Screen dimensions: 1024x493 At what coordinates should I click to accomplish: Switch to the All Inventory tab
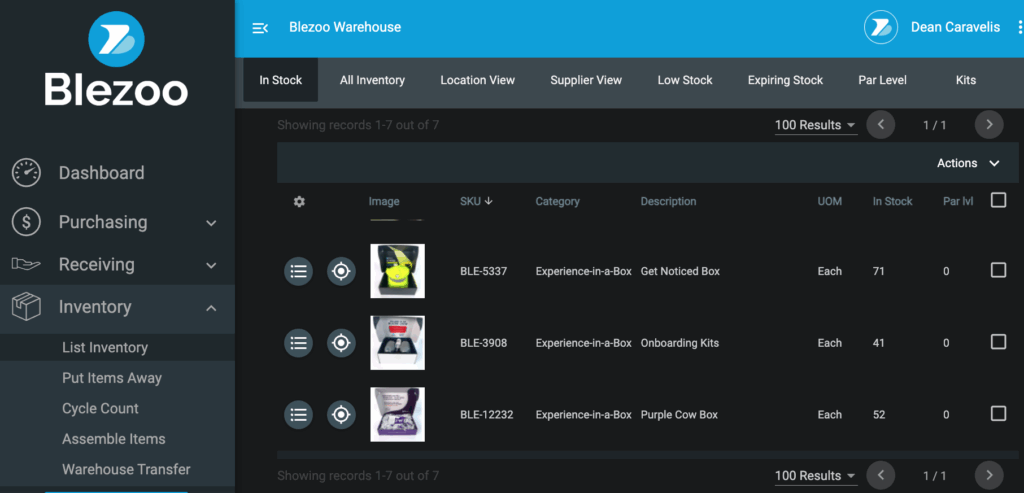point(372,80)
